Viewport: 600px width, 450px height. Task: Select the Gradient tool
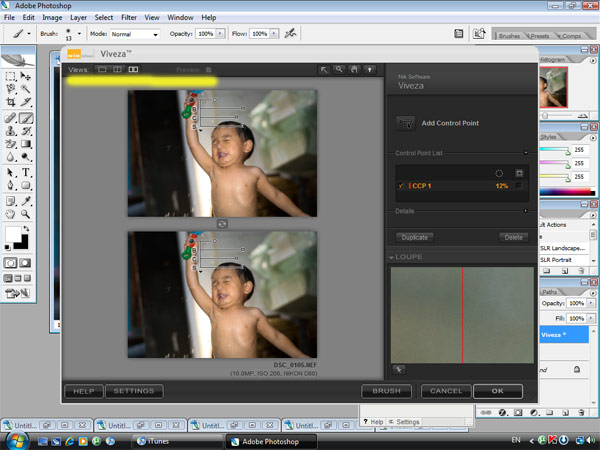[25, 144]
